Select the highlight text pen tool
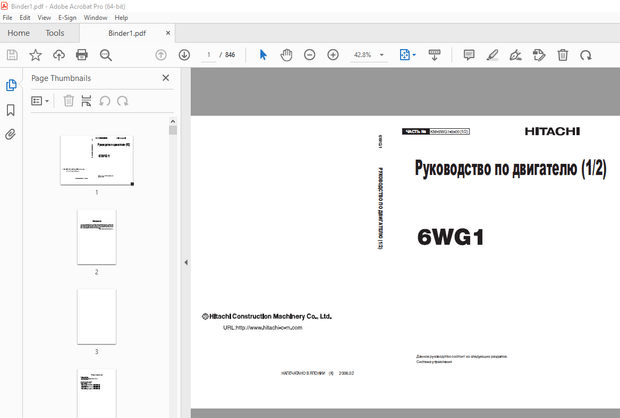Screen dimensions: 620x418 [492, 55]
